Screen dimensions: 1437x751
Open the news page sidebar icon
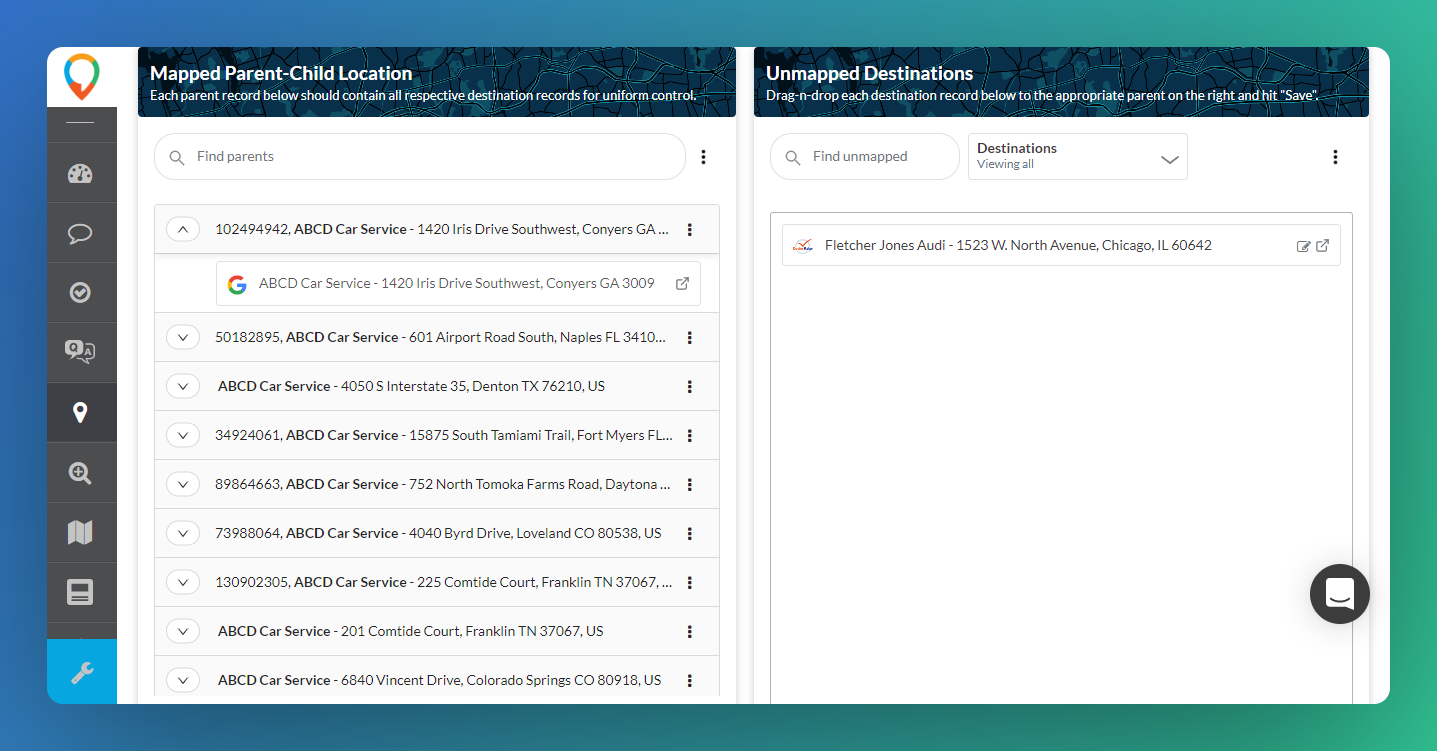tap(80, 592)
